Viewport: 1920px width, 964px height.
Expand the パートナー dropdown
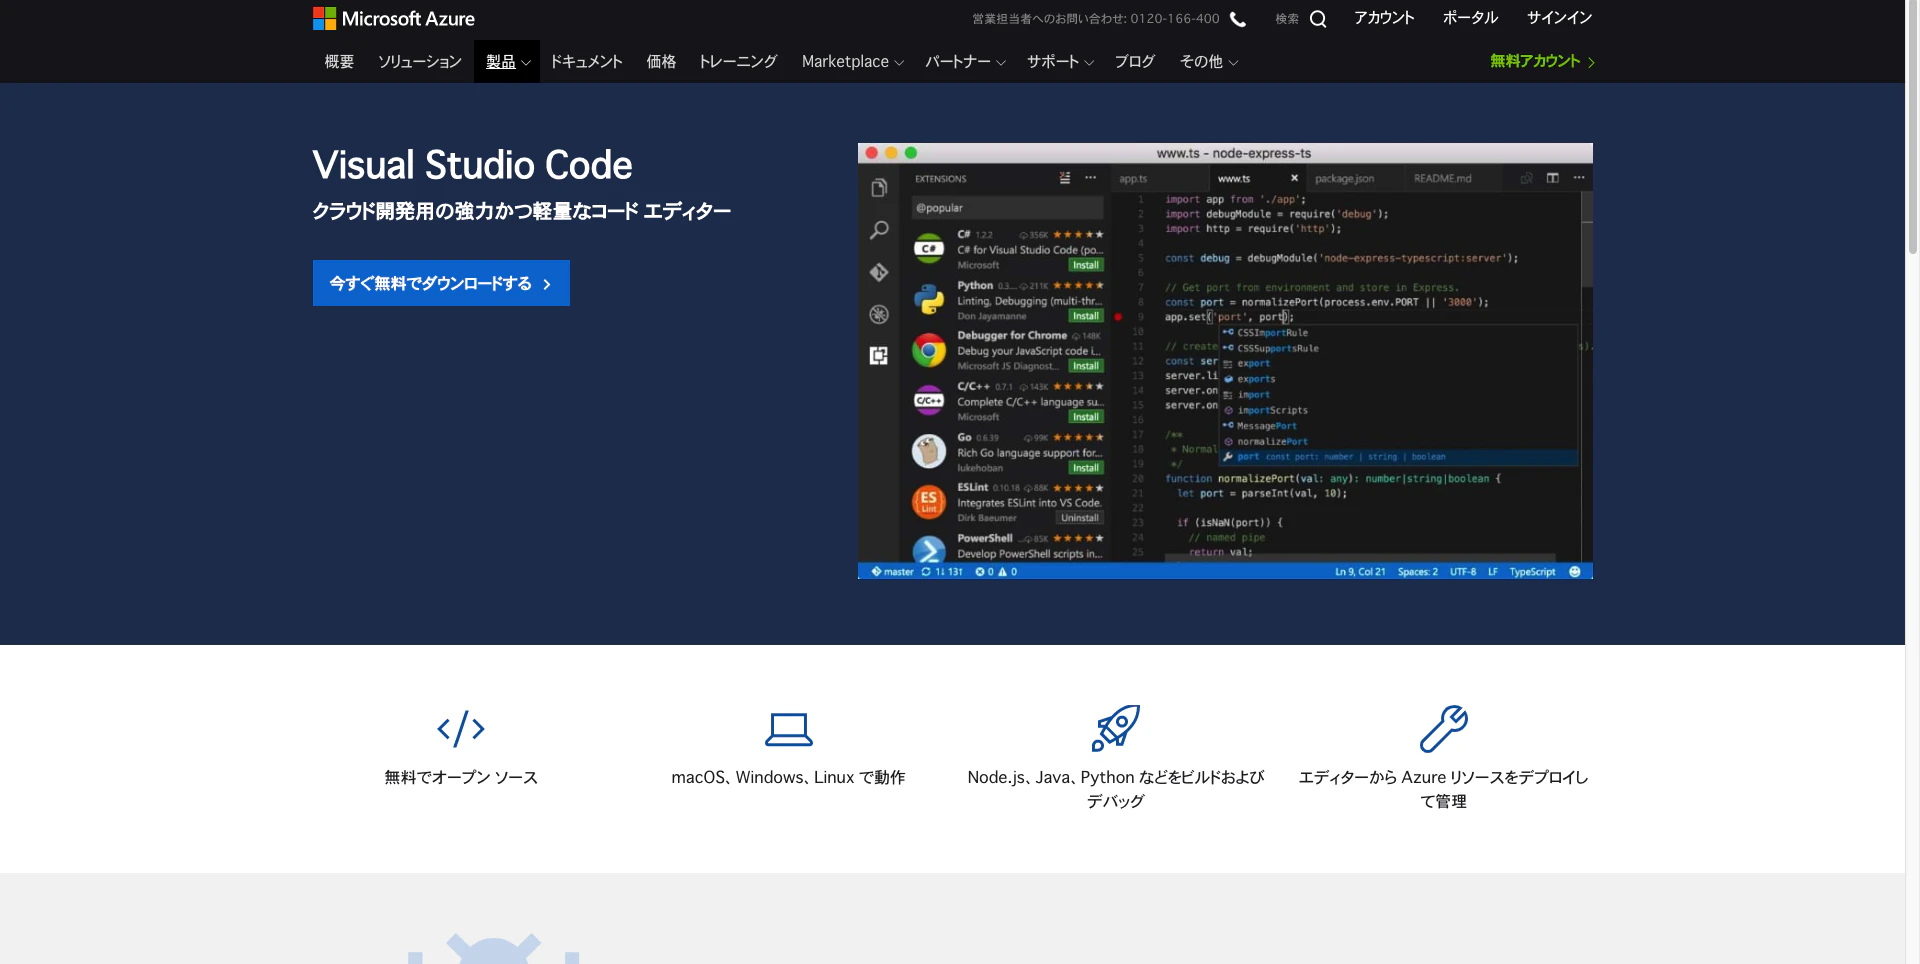(x=965, y=62)
